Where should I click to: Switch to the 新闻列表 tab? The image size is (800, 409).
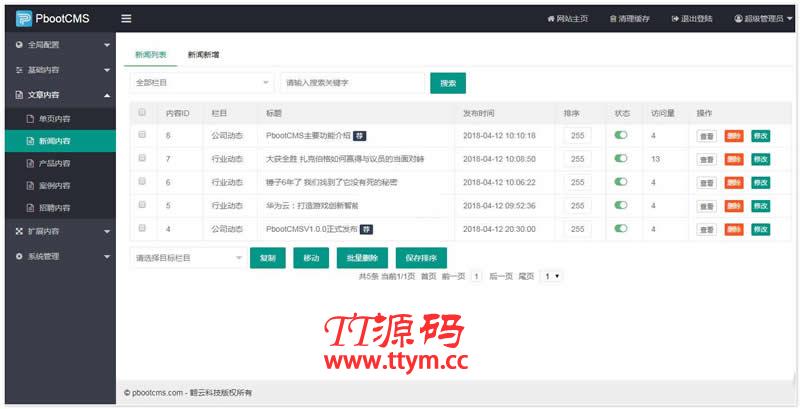151,55
